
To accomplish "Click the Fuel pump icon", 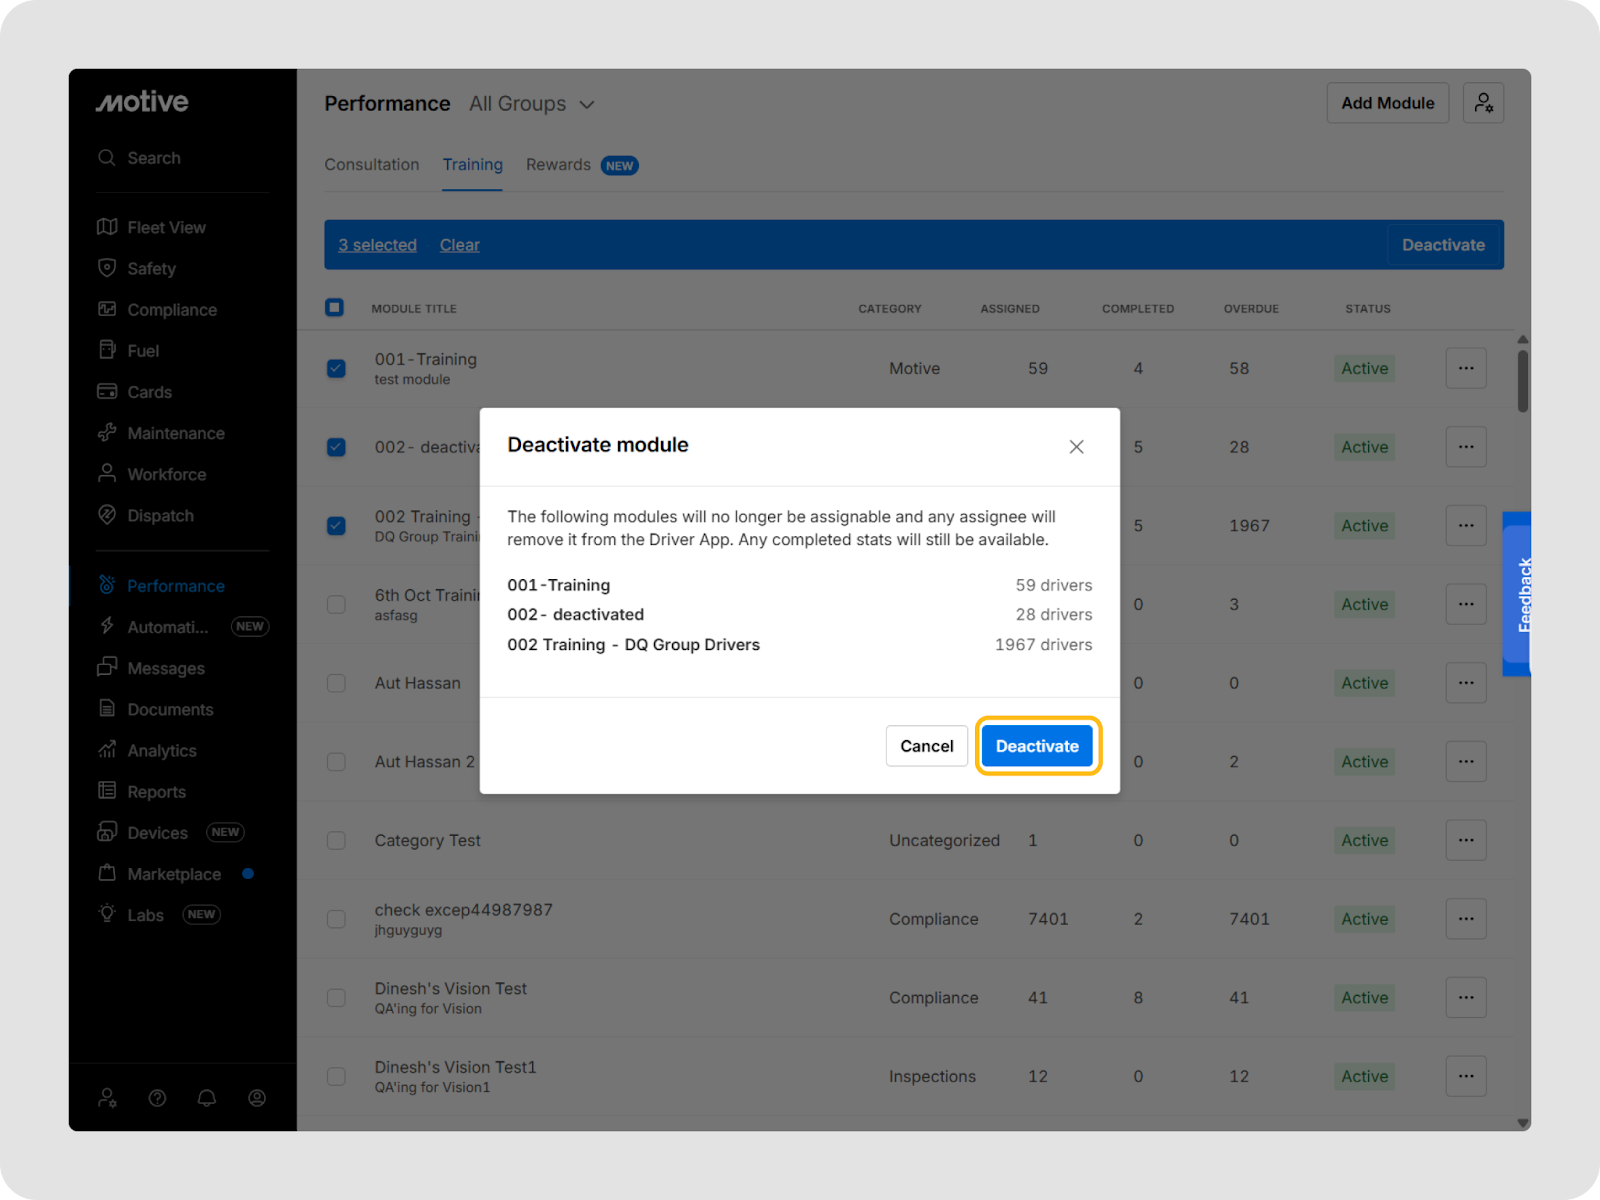I will click(x=107, y=350).
